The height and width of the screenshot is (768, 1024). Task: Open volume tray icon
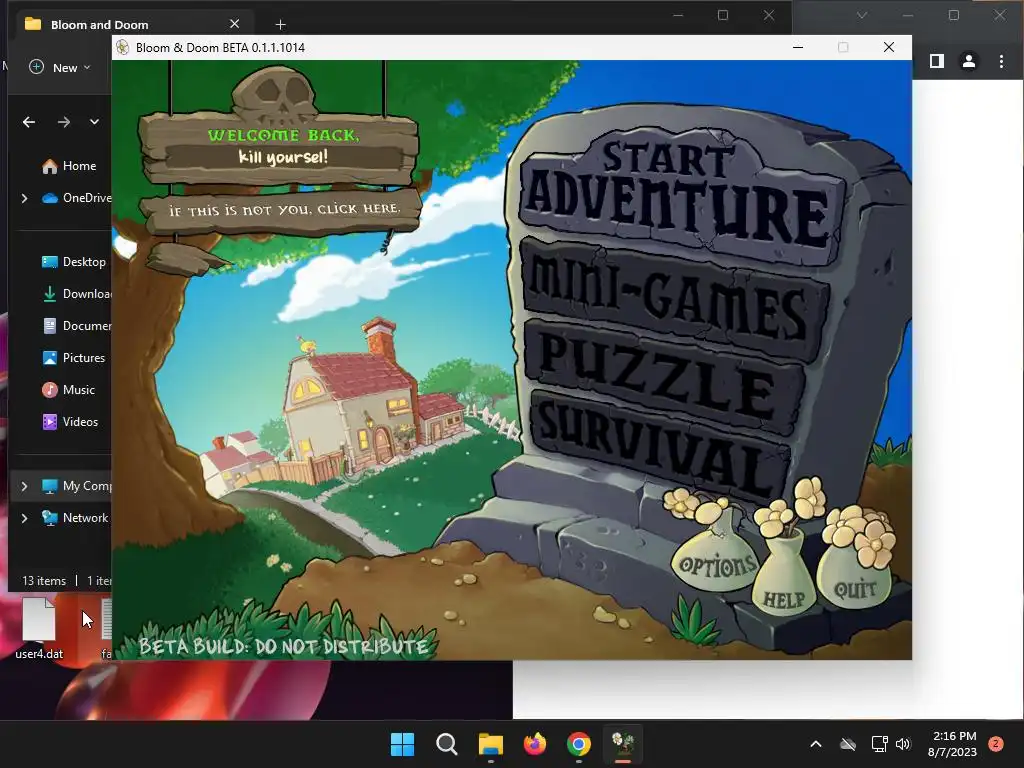(x=903, y=744)
